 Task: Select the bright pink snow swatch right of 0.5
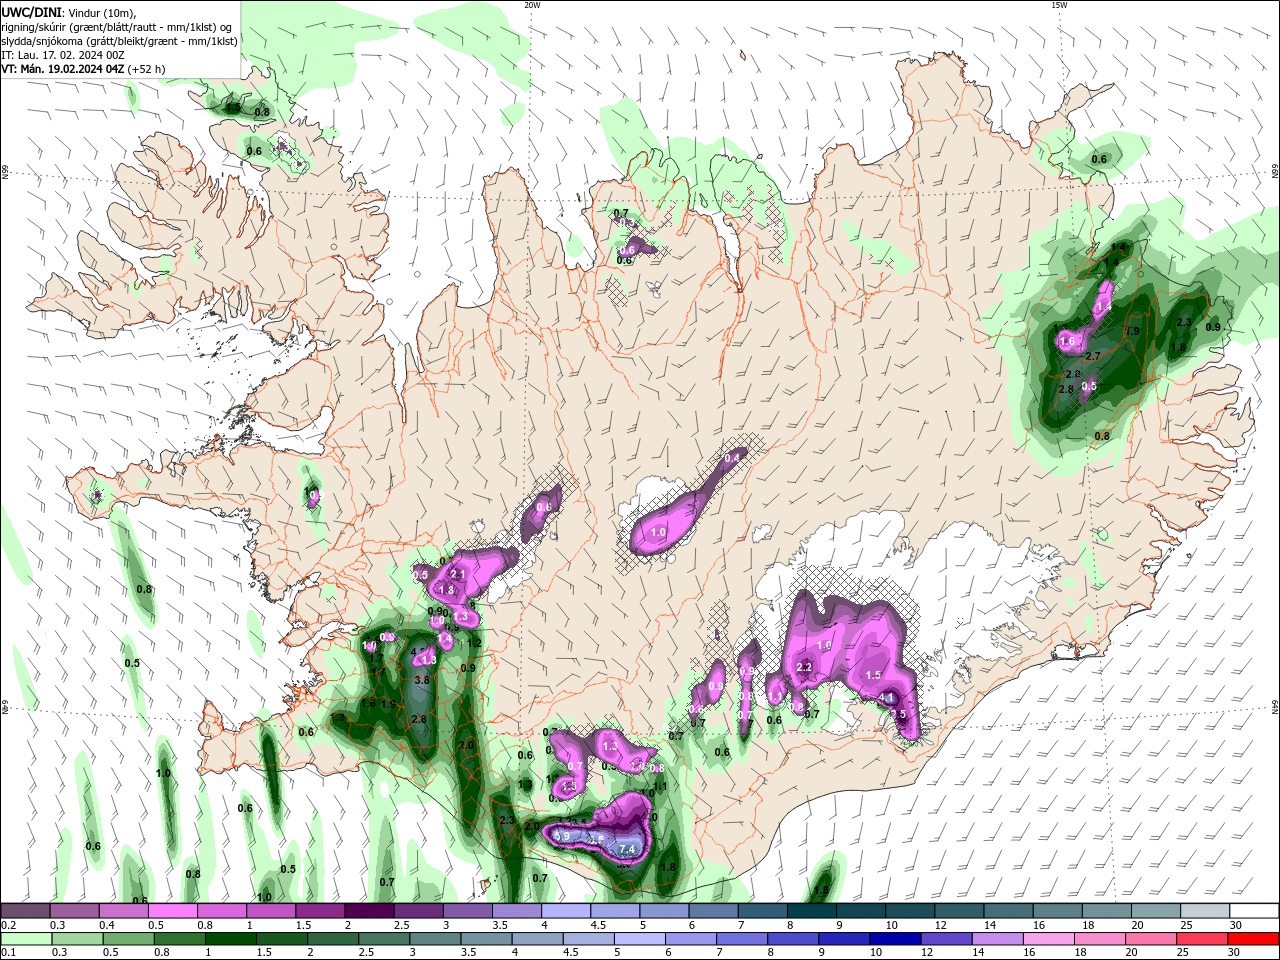coord(173,911)
